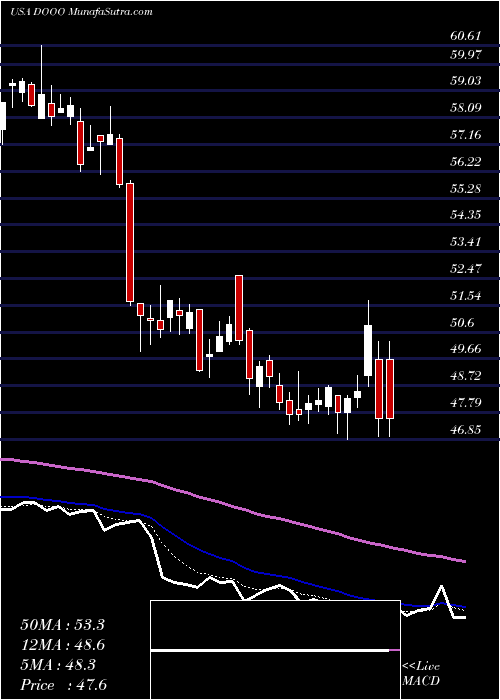The height and width of the screenshot is (700, 500).
Task: Click the 52.47 price axis label
Action: (464, 268)
